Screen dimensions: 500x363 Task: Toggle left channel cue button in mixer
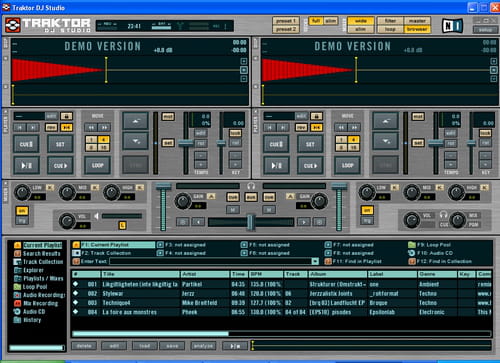coord(233,197)
